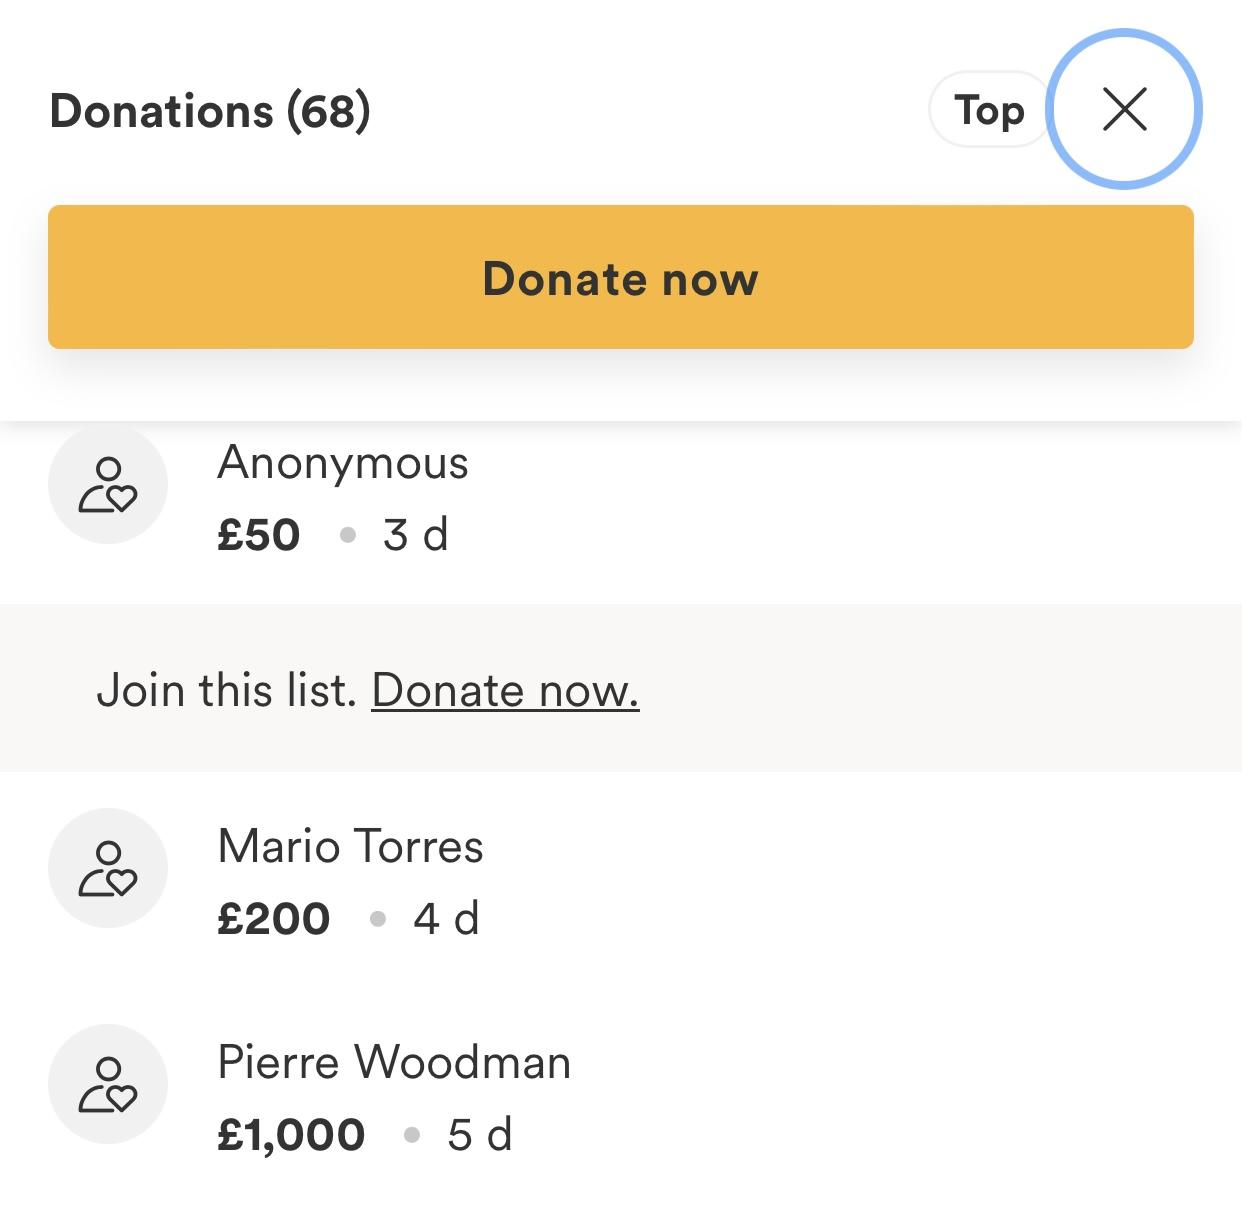The width and height of the screenshot is (1242, 1212).
Task: Select the Pierre Woodman donor name
Action: click(394, 1062)
